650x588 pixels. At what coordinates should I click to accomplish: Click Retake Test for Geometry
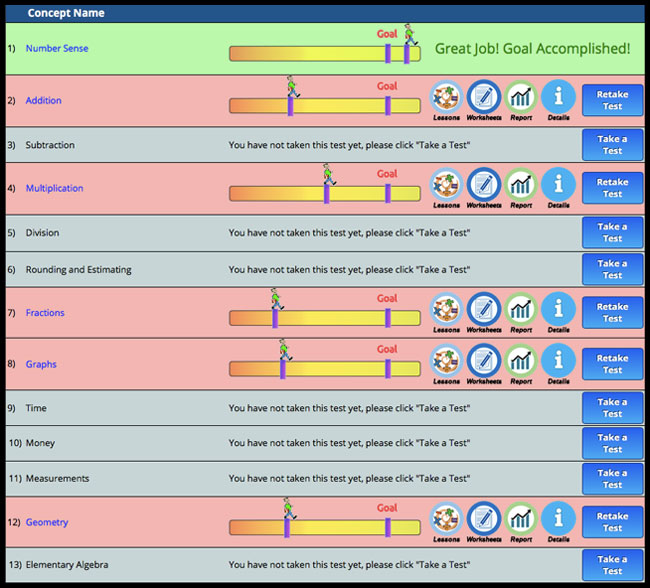[x=612, y=522]
